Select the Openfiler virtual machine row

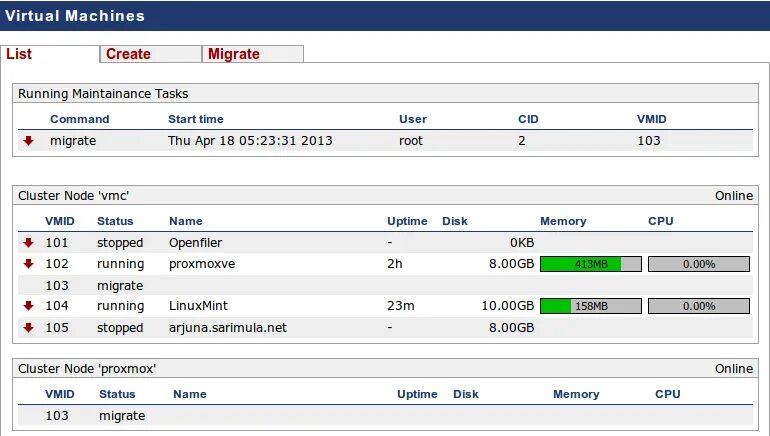[195, 242]
